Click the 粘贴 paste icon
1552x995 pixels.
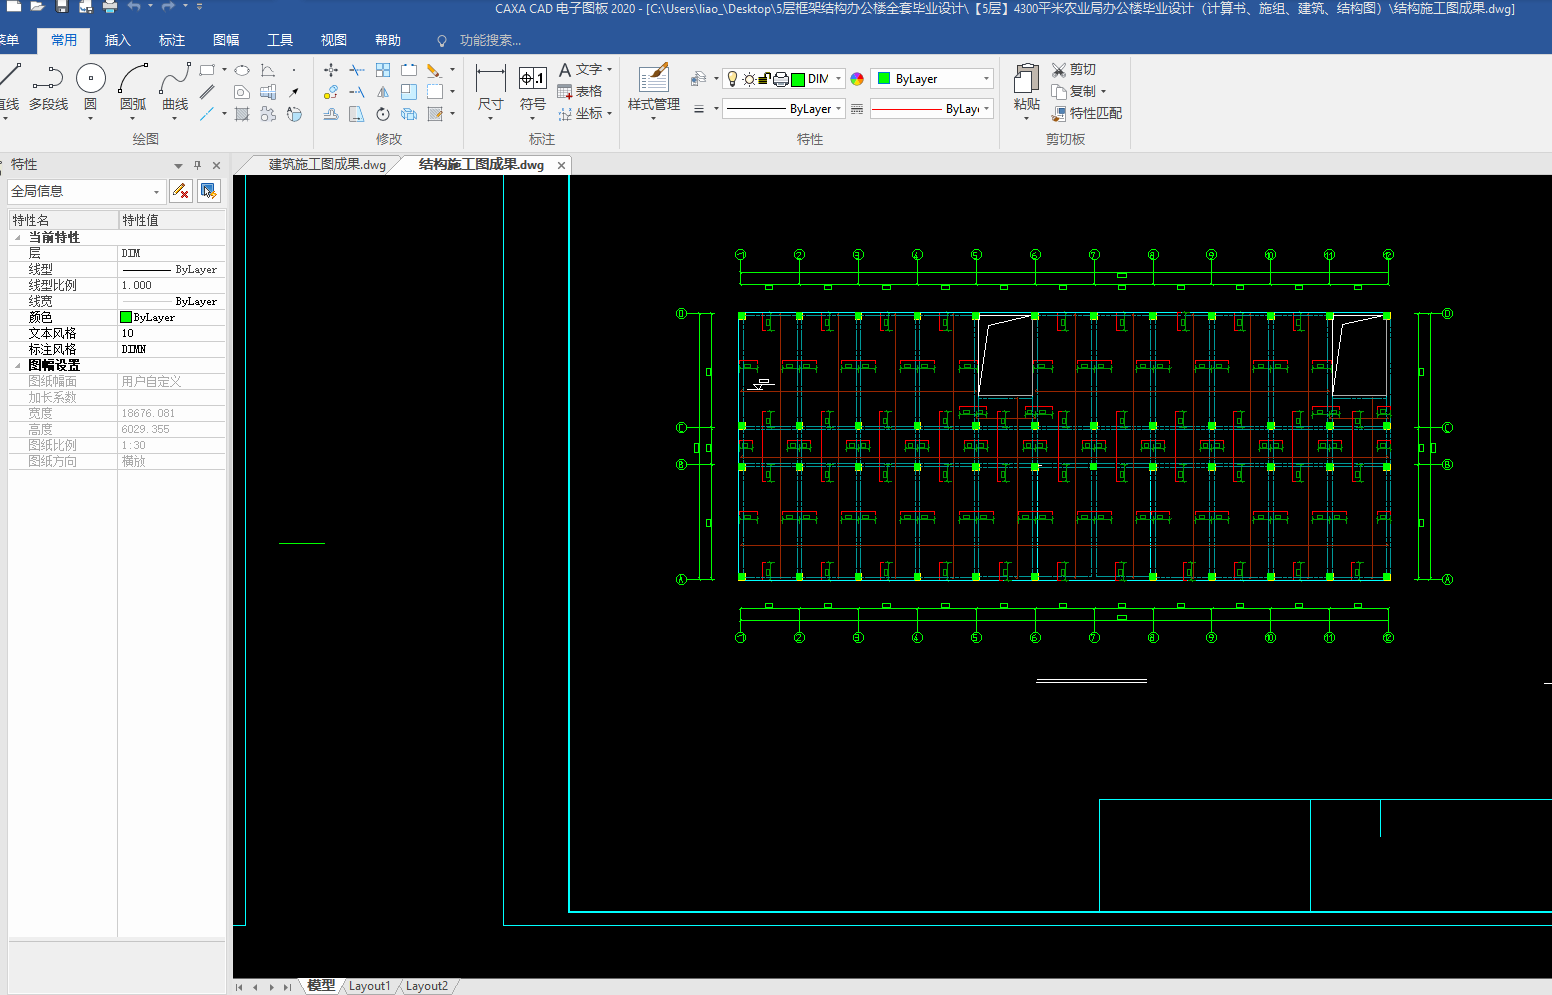[1026, 79]
